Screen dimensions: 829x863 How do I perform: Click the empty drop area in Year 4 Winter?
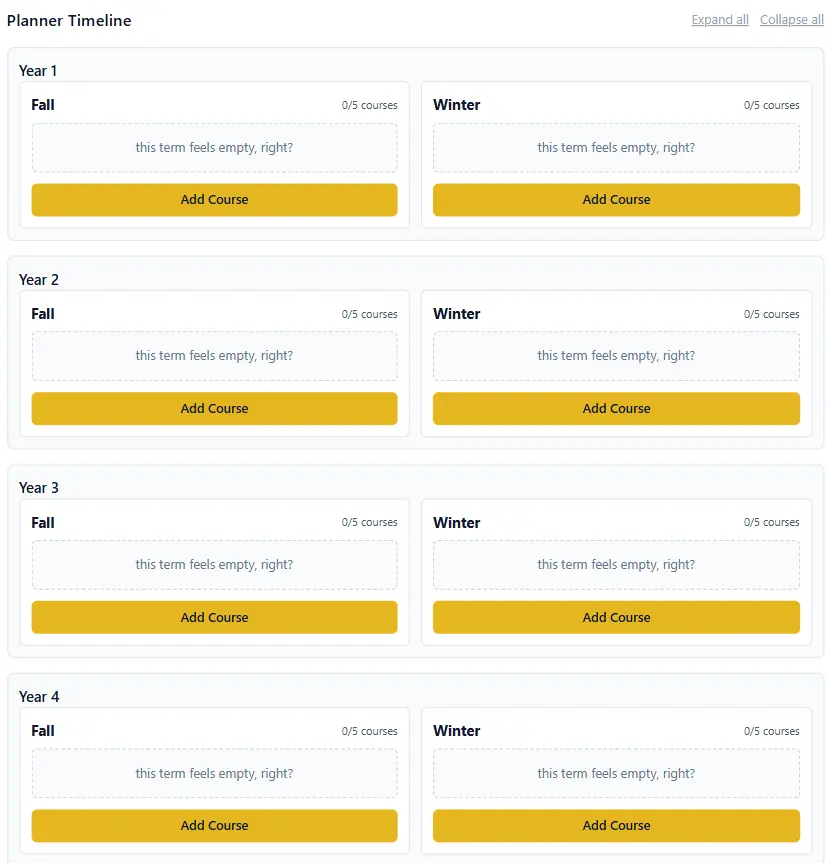(x=616, y=774)
